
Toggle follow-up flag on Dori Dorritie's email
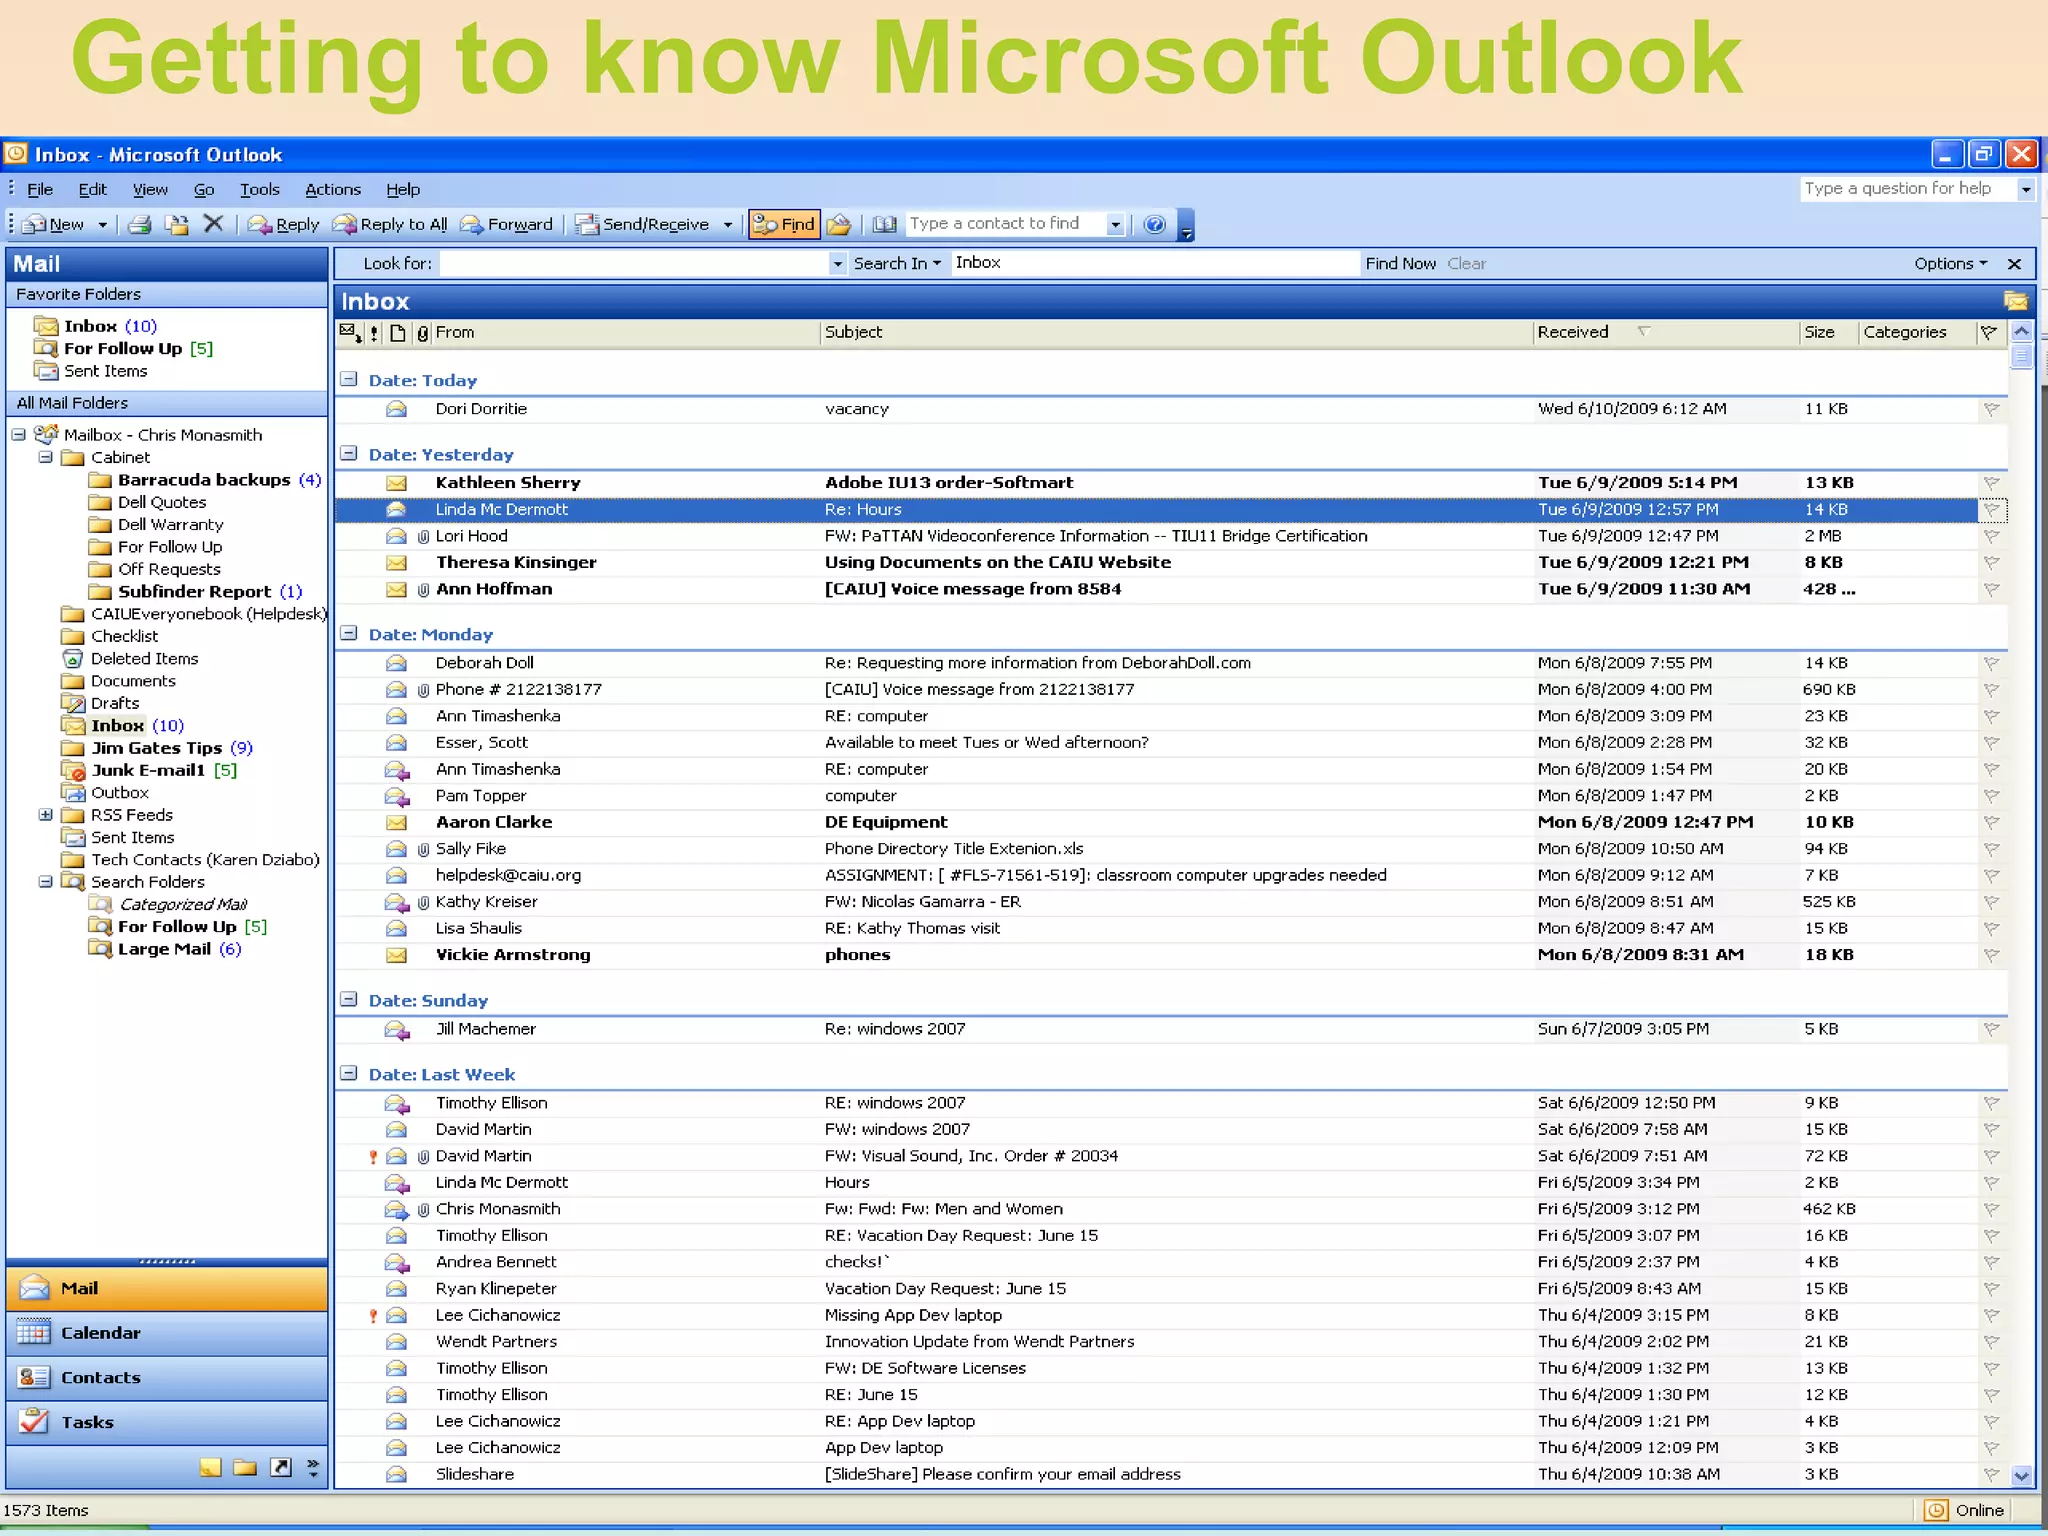[1991, 409]
